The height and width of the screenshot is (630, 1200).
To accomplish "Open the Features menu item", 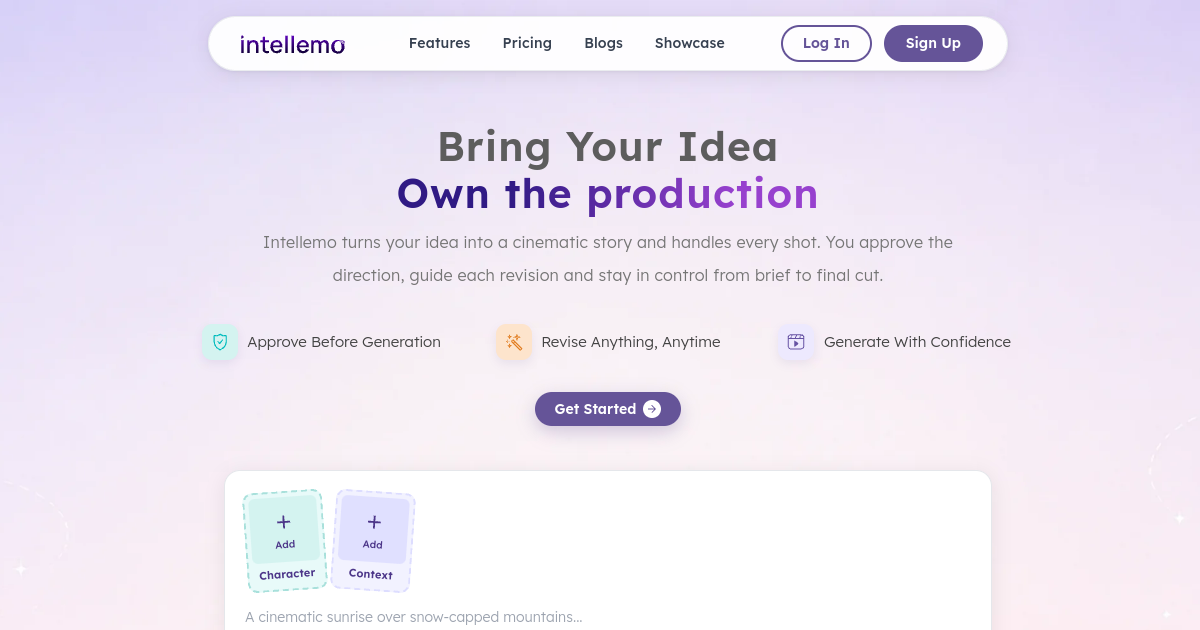I will 439,43.
